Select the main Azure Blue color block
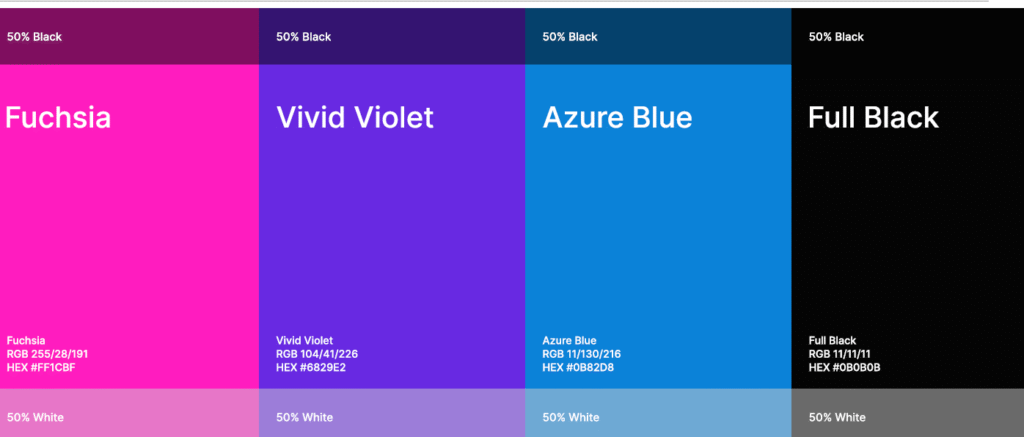This screenshot has height=437, width=1024. 658,226
